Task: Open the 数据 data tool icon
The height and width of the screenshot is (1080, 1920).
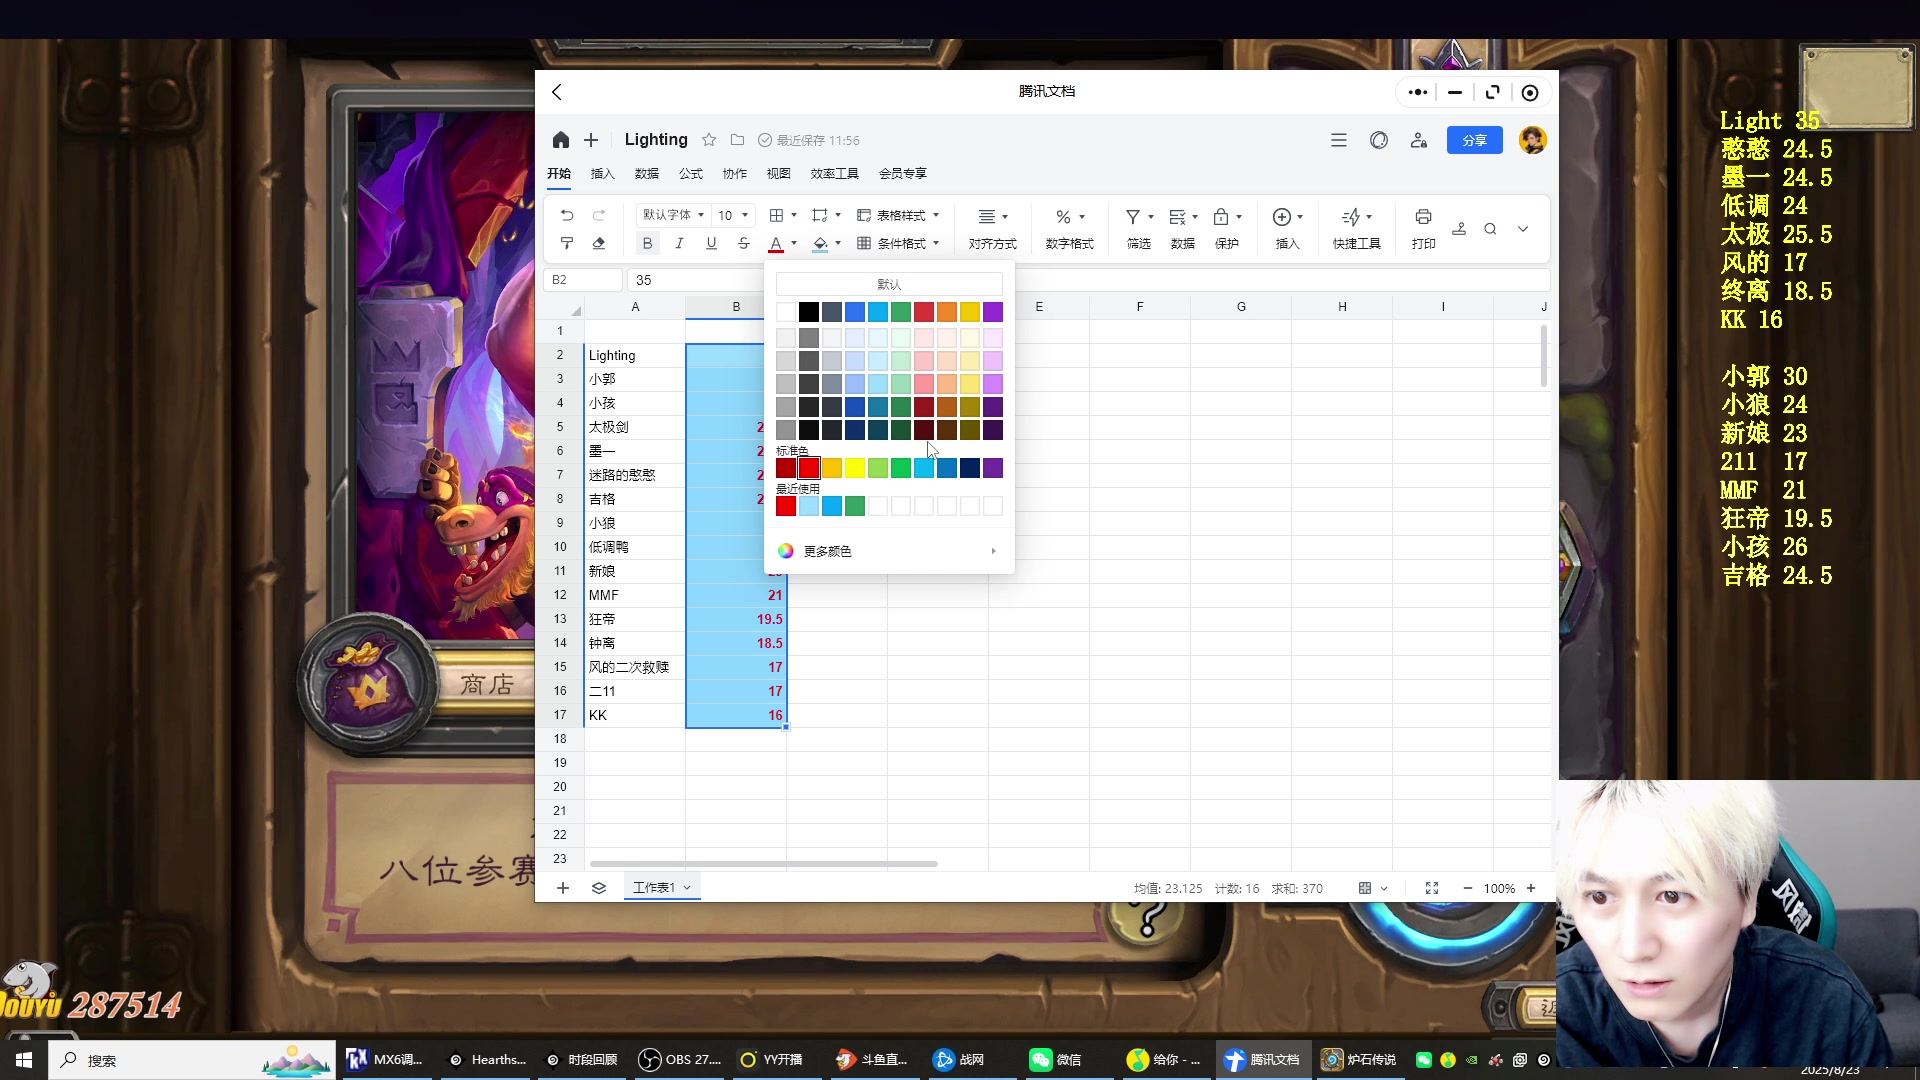Action: click(1183, 229)
